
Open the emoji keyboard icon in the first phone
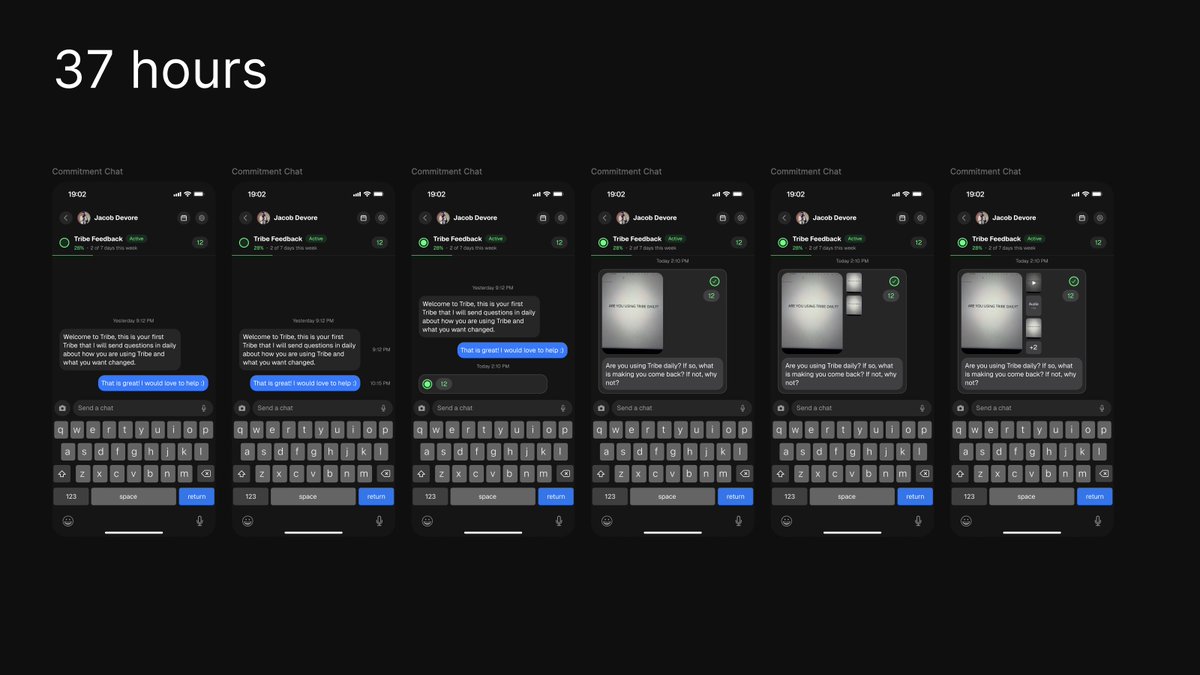[x=68, y=521]
